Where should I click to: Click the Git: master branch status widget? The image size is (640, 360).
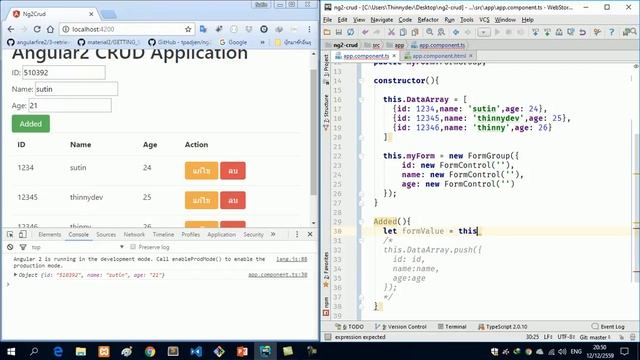[x=595, y=337]
